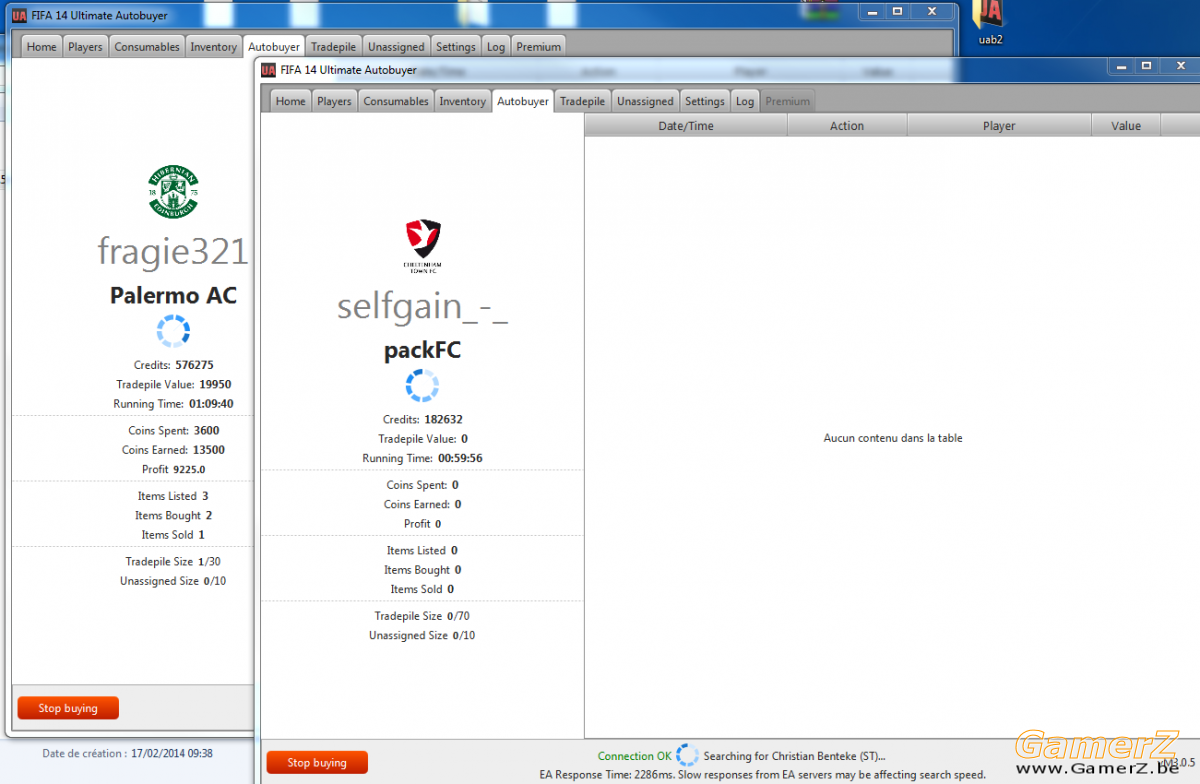Sort table by Action column header
This screenshot has height=784, width=1200.
pyautogui.click(x=847, y=125)
